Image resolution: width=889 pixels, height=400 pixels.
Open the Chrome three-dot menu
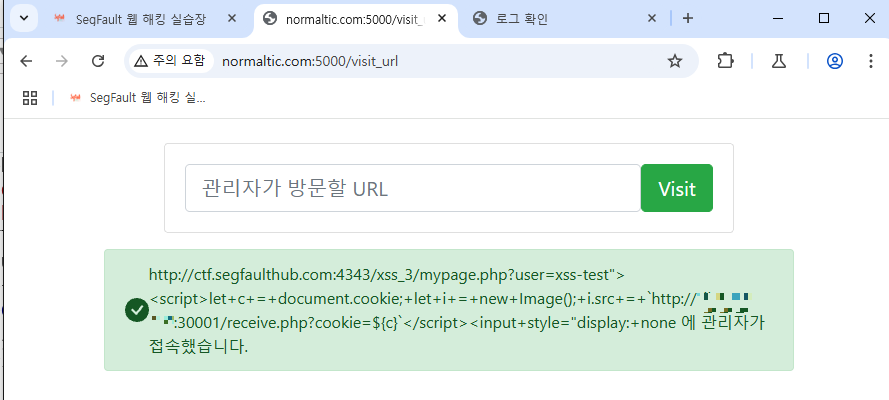(871, 61)
